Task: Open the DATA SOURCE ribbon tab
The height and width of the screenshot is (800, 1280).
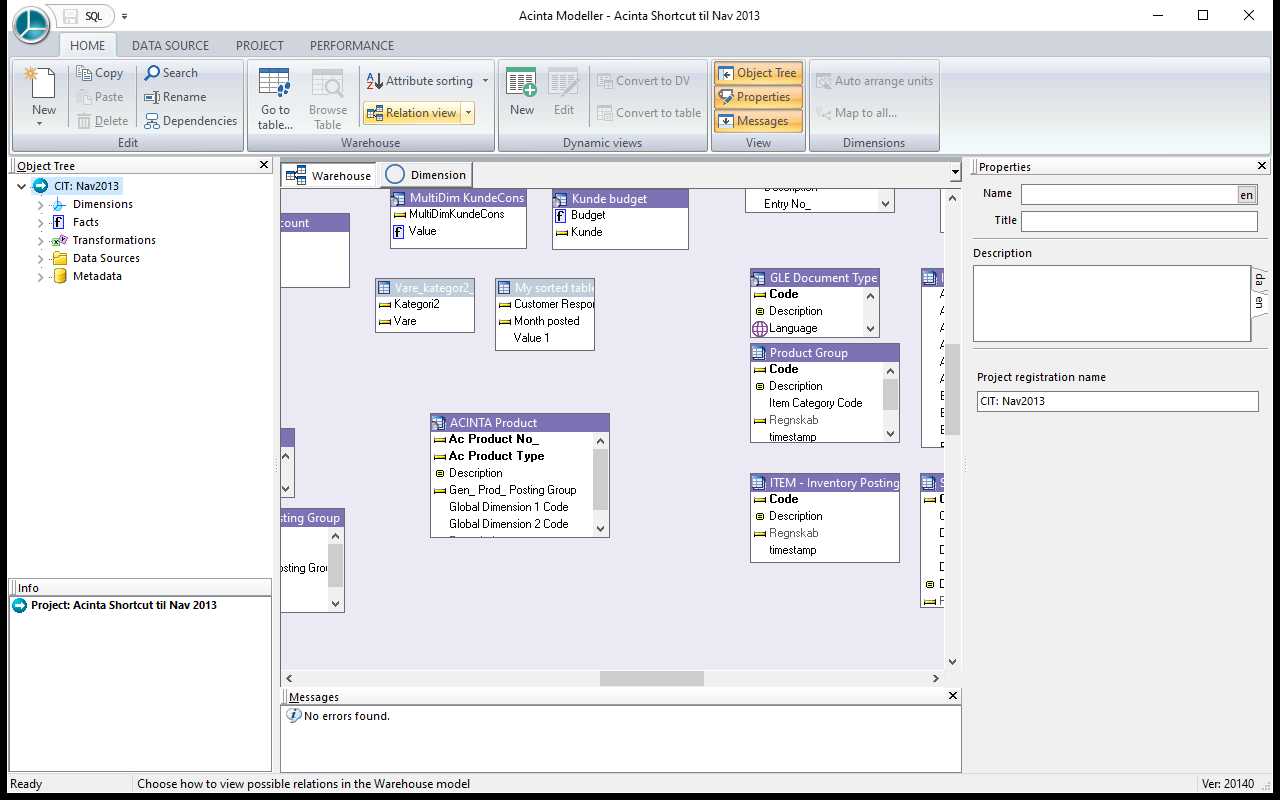Action: [x=171, y=45]
